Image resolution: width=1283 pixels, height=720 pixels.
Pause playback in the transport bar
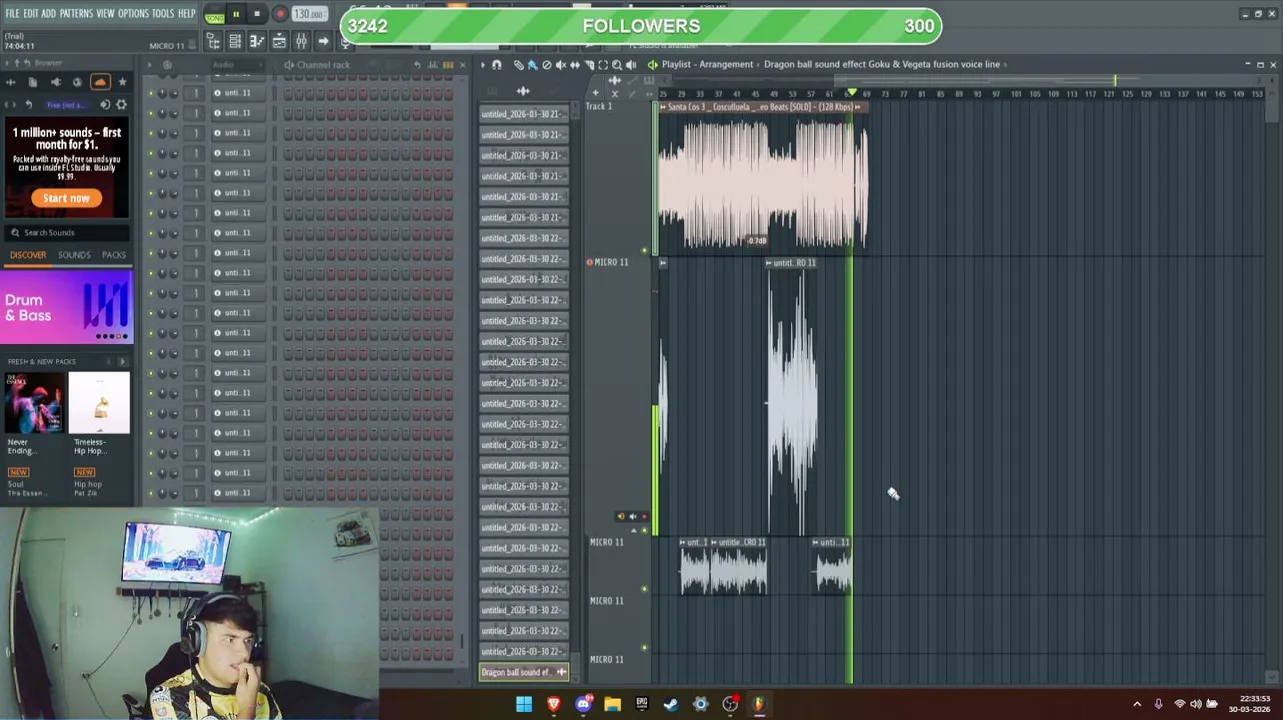click(236, 15)
